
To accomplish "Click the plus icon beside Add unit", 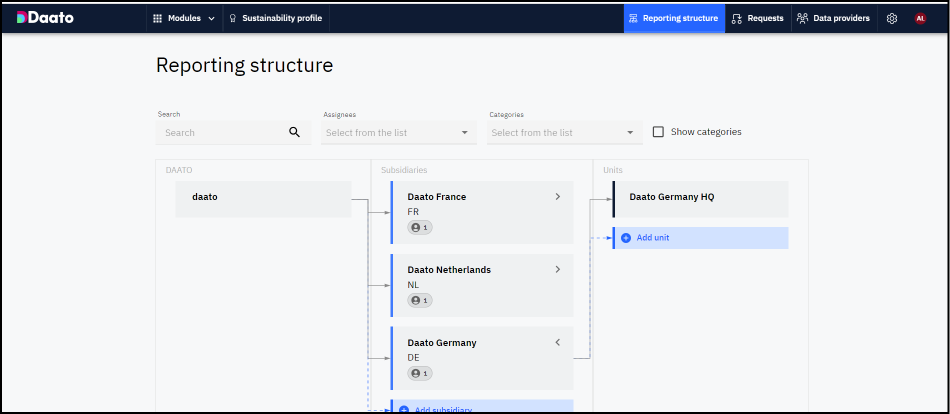I will [626, 238].
